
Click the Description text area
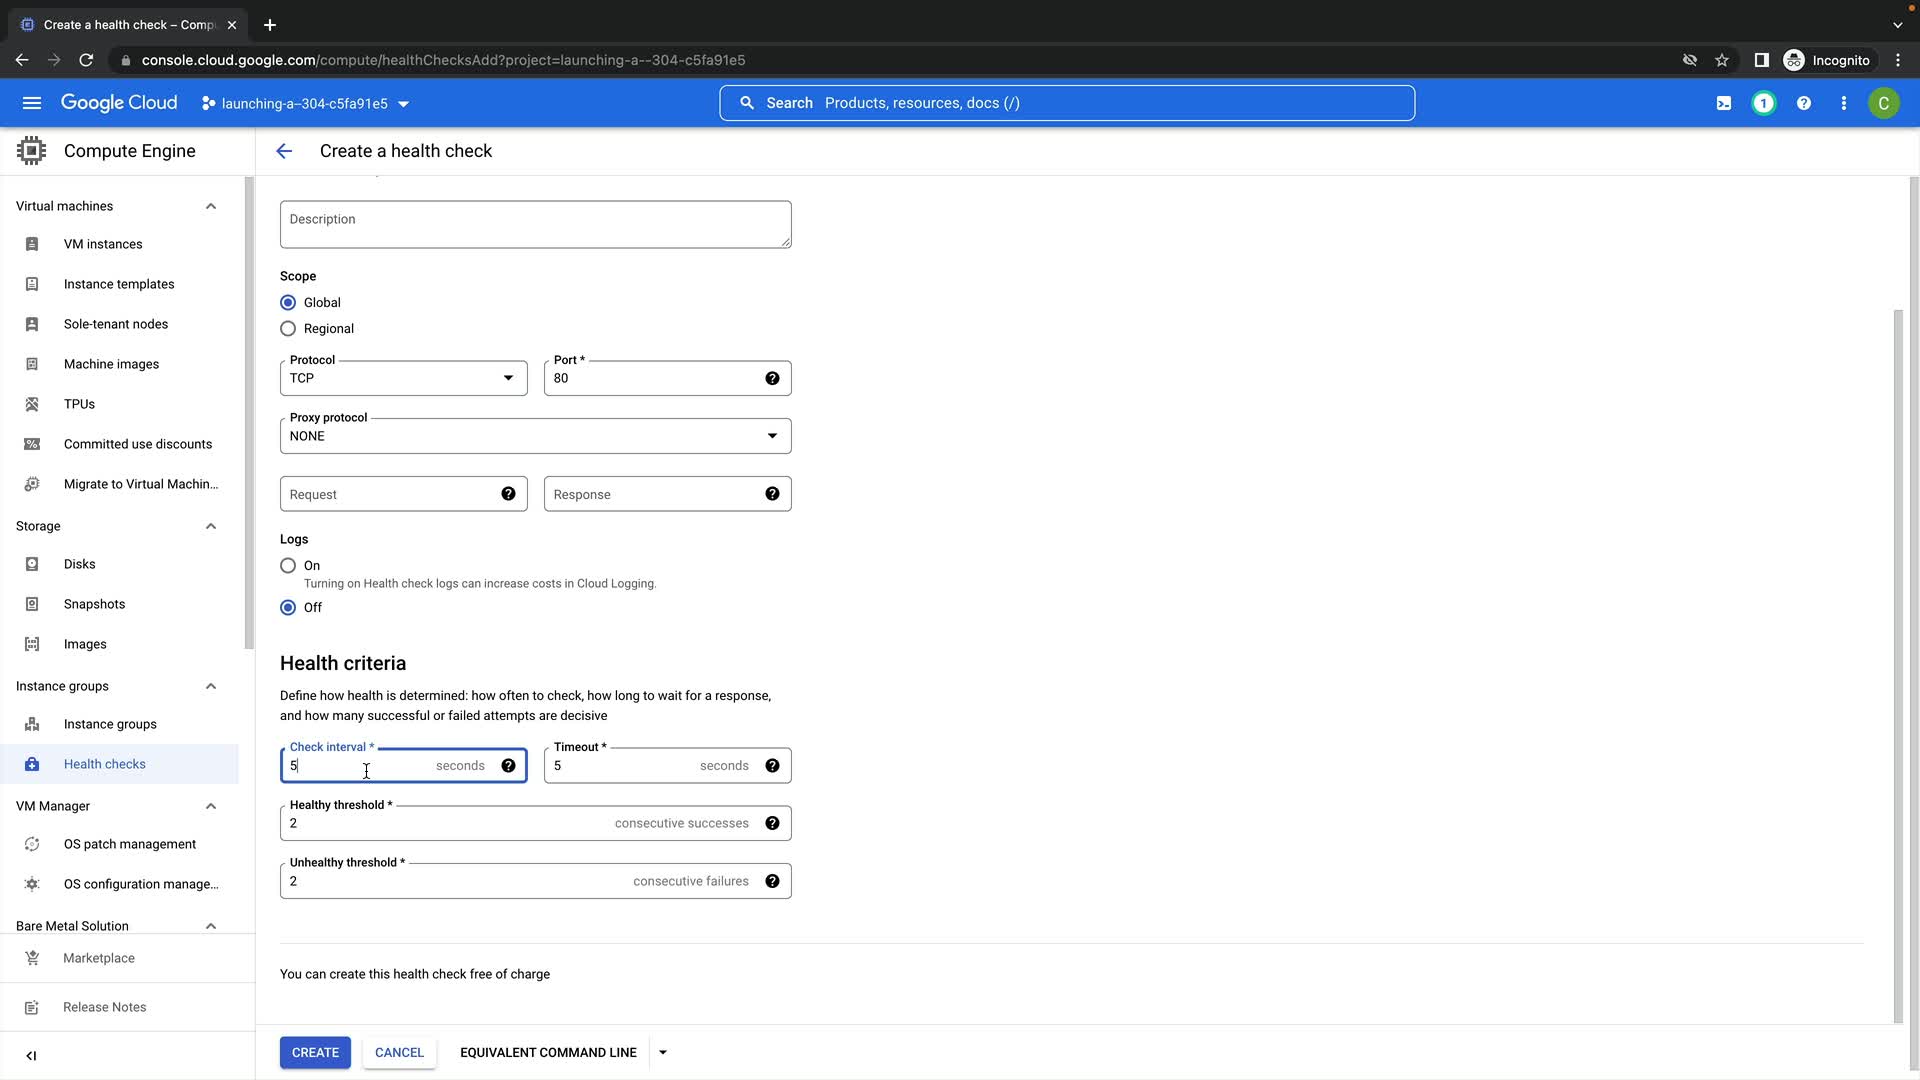535,224
